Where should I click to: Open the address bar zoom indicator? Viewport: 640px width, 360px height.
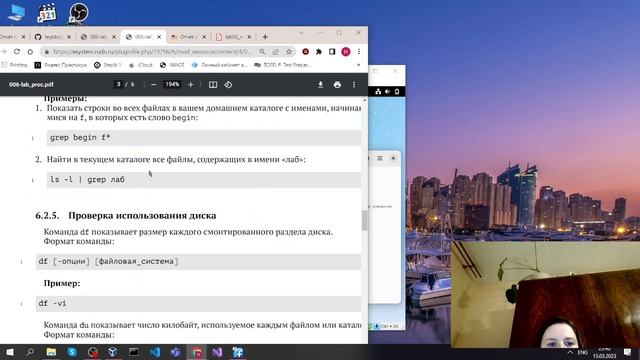click(262, 51)
